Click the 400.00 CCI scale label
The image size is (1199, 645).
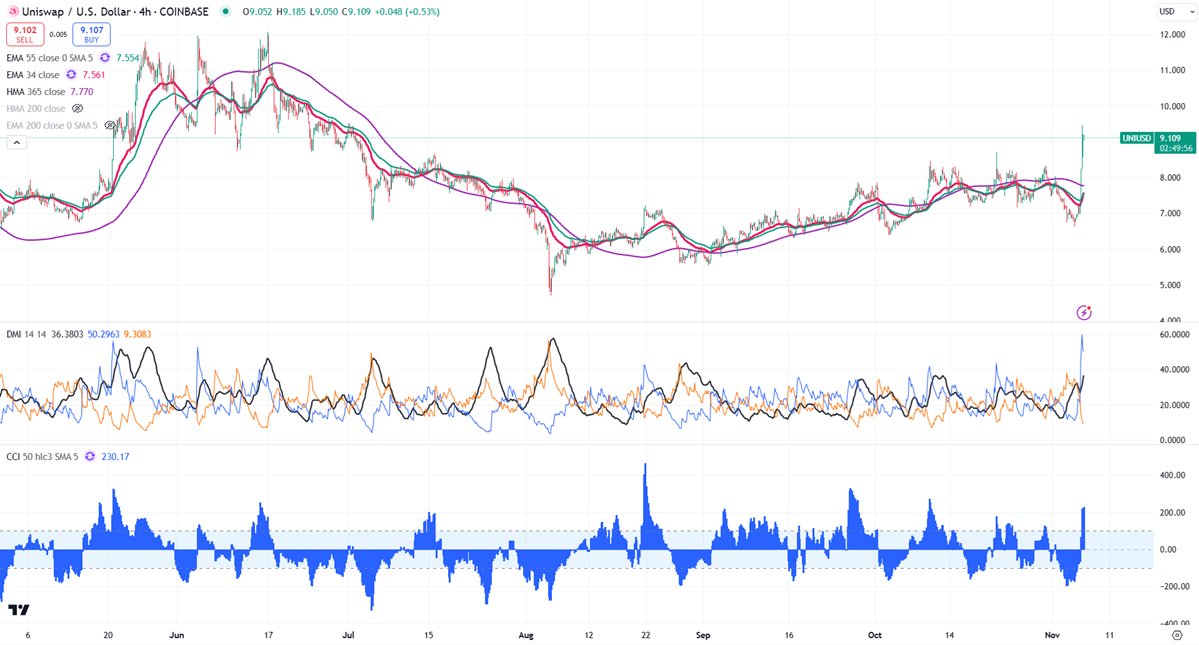pyautogui.click(x=1173, y=475)
